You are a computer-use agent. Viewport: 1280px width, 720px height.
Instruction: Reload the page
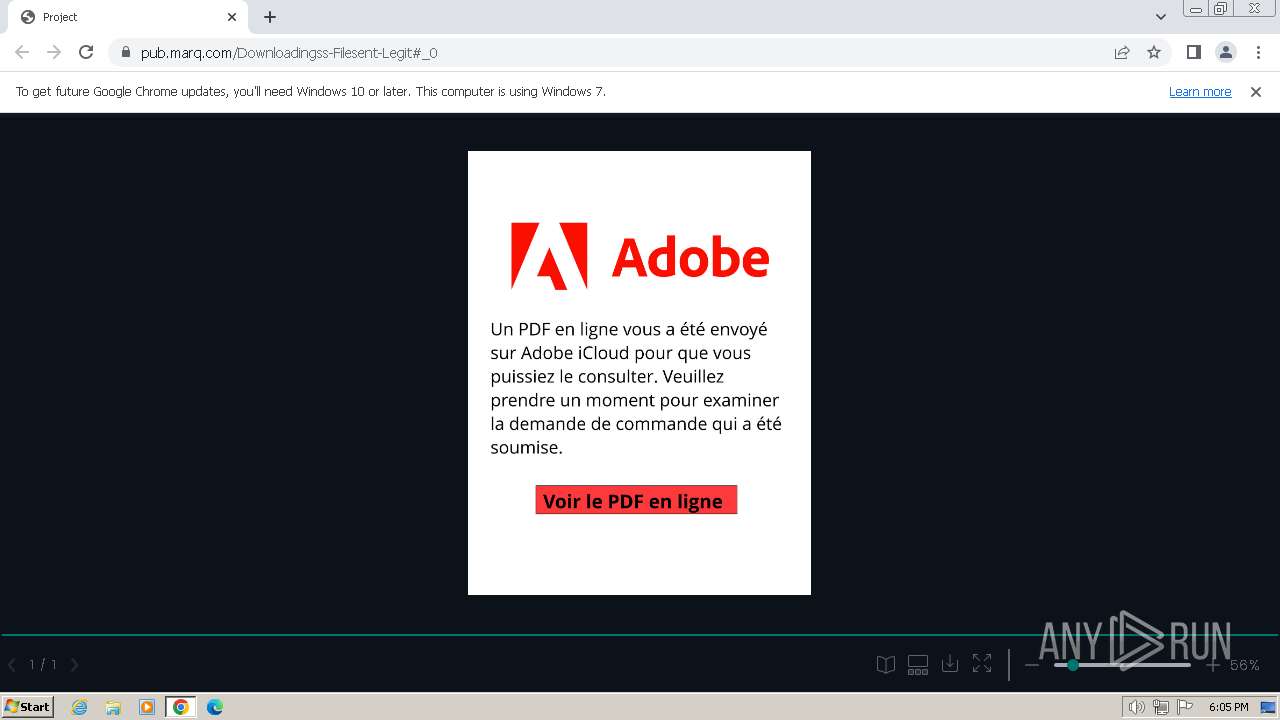click(86, 52)
